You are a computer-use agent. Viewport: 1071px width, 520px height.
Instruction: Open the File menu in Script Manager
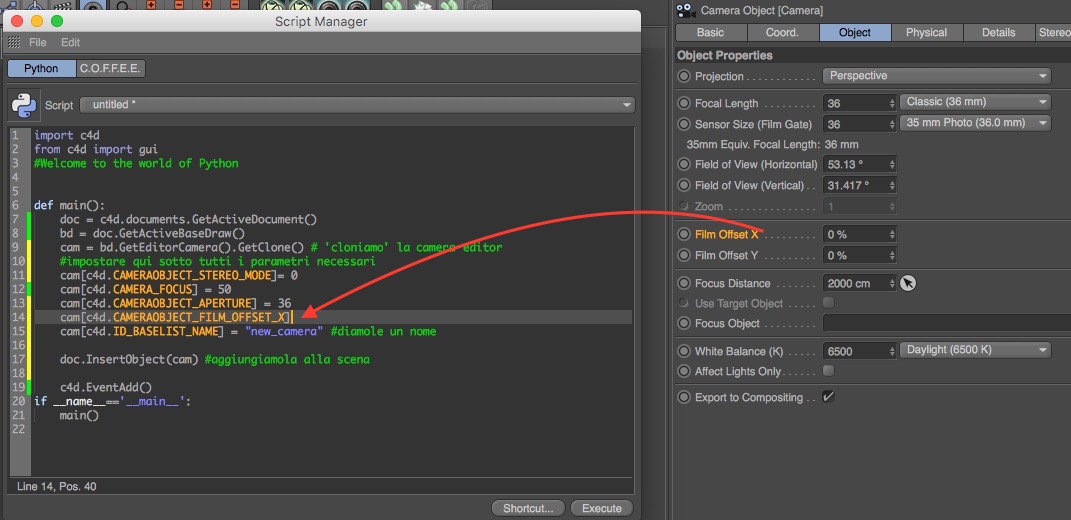pos(38,42)
